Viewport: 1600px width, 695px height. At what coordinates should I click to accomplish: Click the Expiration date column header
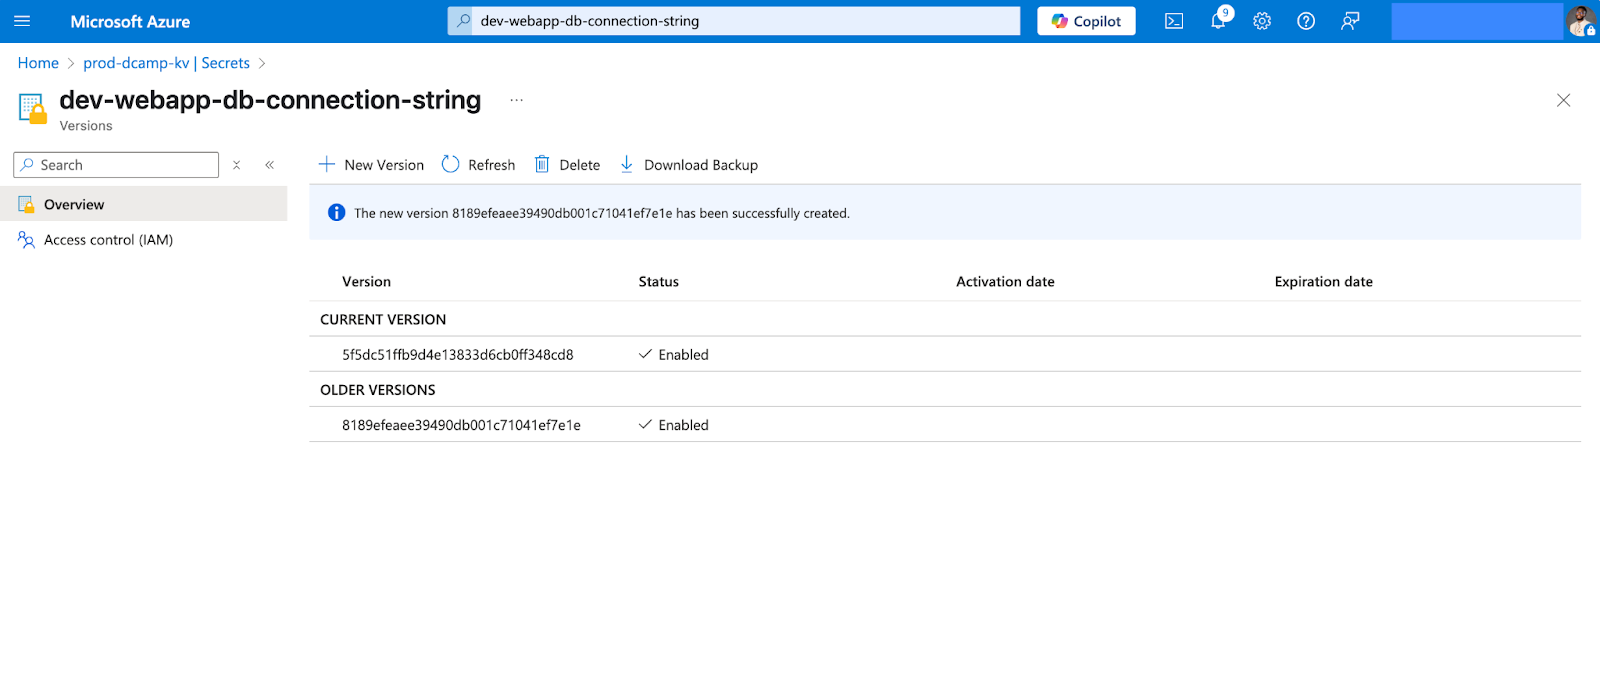pyautogui.click(x=1323, y=282)
